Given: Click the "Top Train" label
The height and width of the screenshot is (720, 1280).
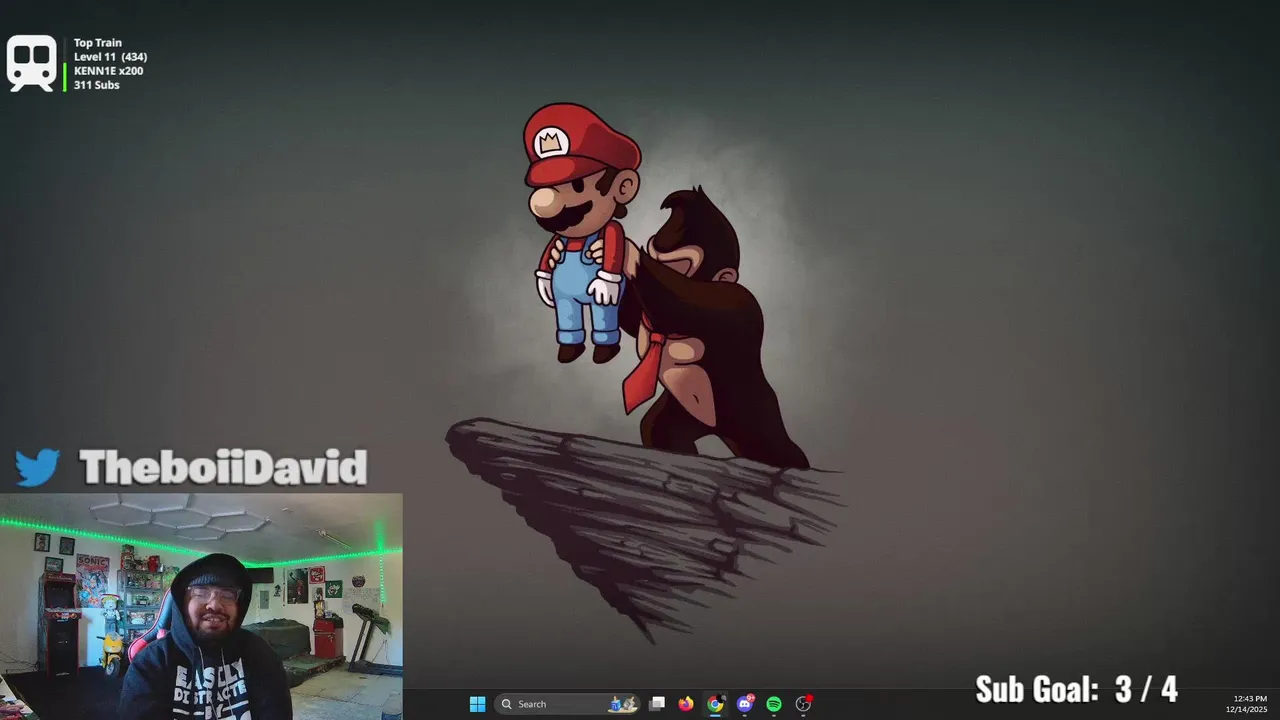Looking at the screenshot, I should click(x=98, y=43).
